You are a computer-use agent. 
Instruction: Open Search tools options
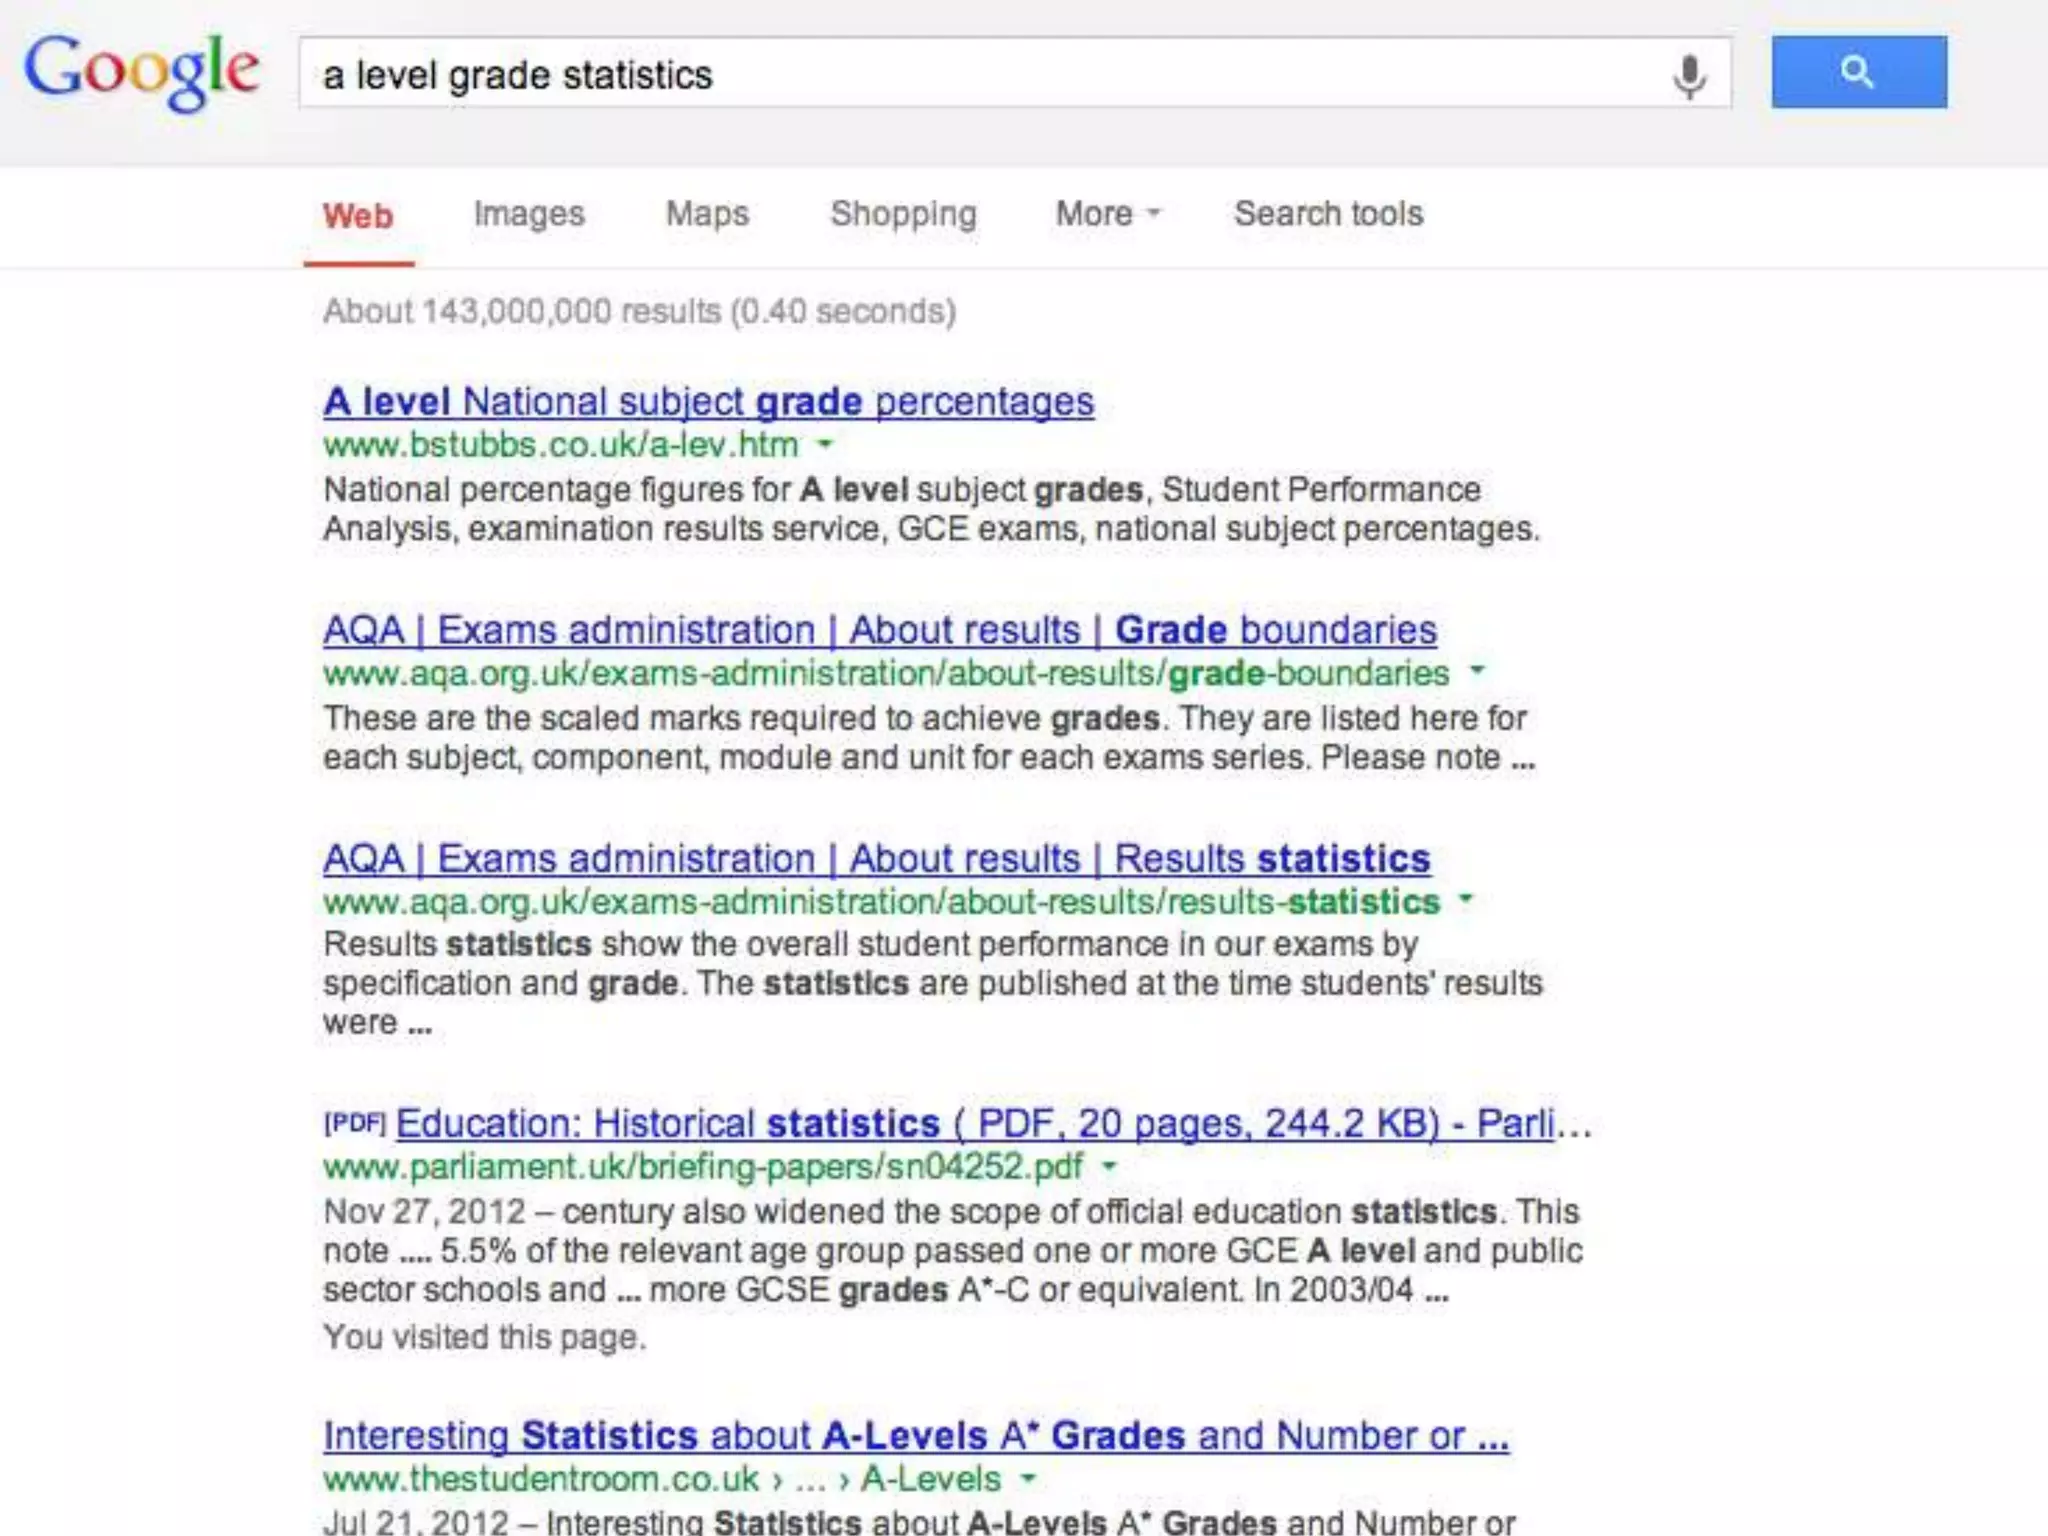pos(1328,214)
